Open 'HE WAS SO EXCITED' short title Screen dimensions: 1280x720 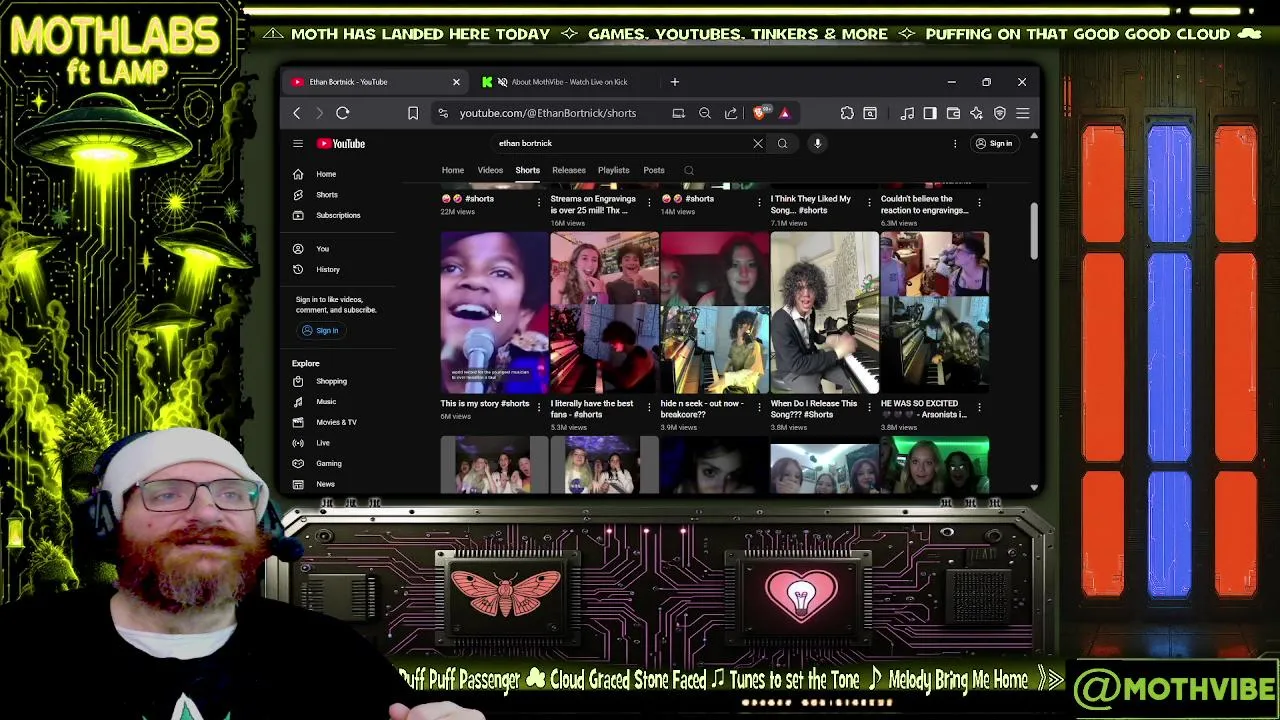(x=923, y=409)
